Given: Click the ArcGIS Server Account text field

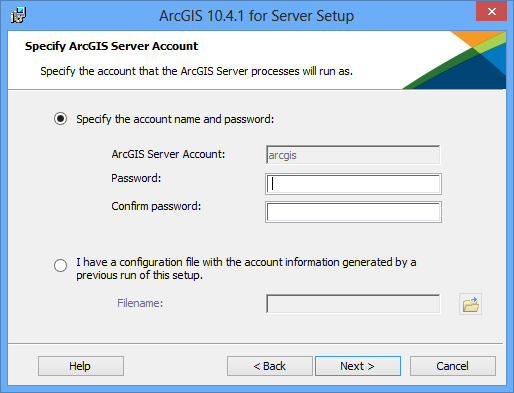Looking at the screenshot, I should pyautogui.click(x=353, y=155).
